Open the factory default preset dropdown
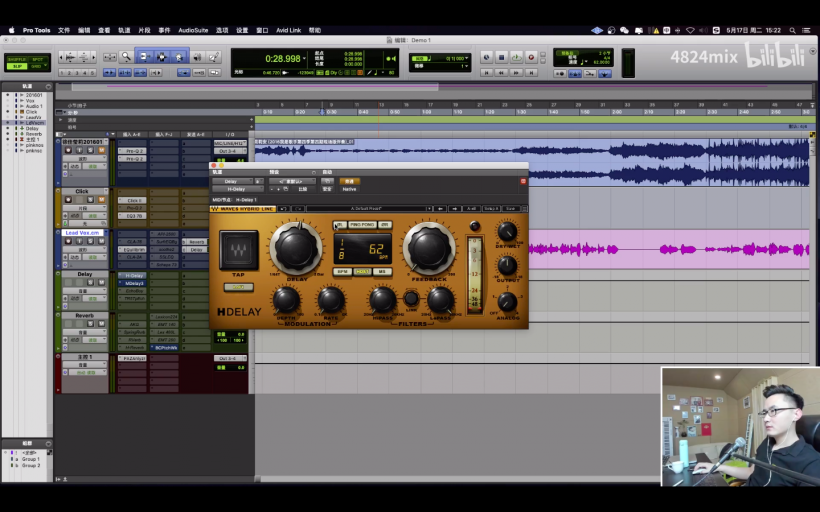820x512 pixels. pos(292,181)
